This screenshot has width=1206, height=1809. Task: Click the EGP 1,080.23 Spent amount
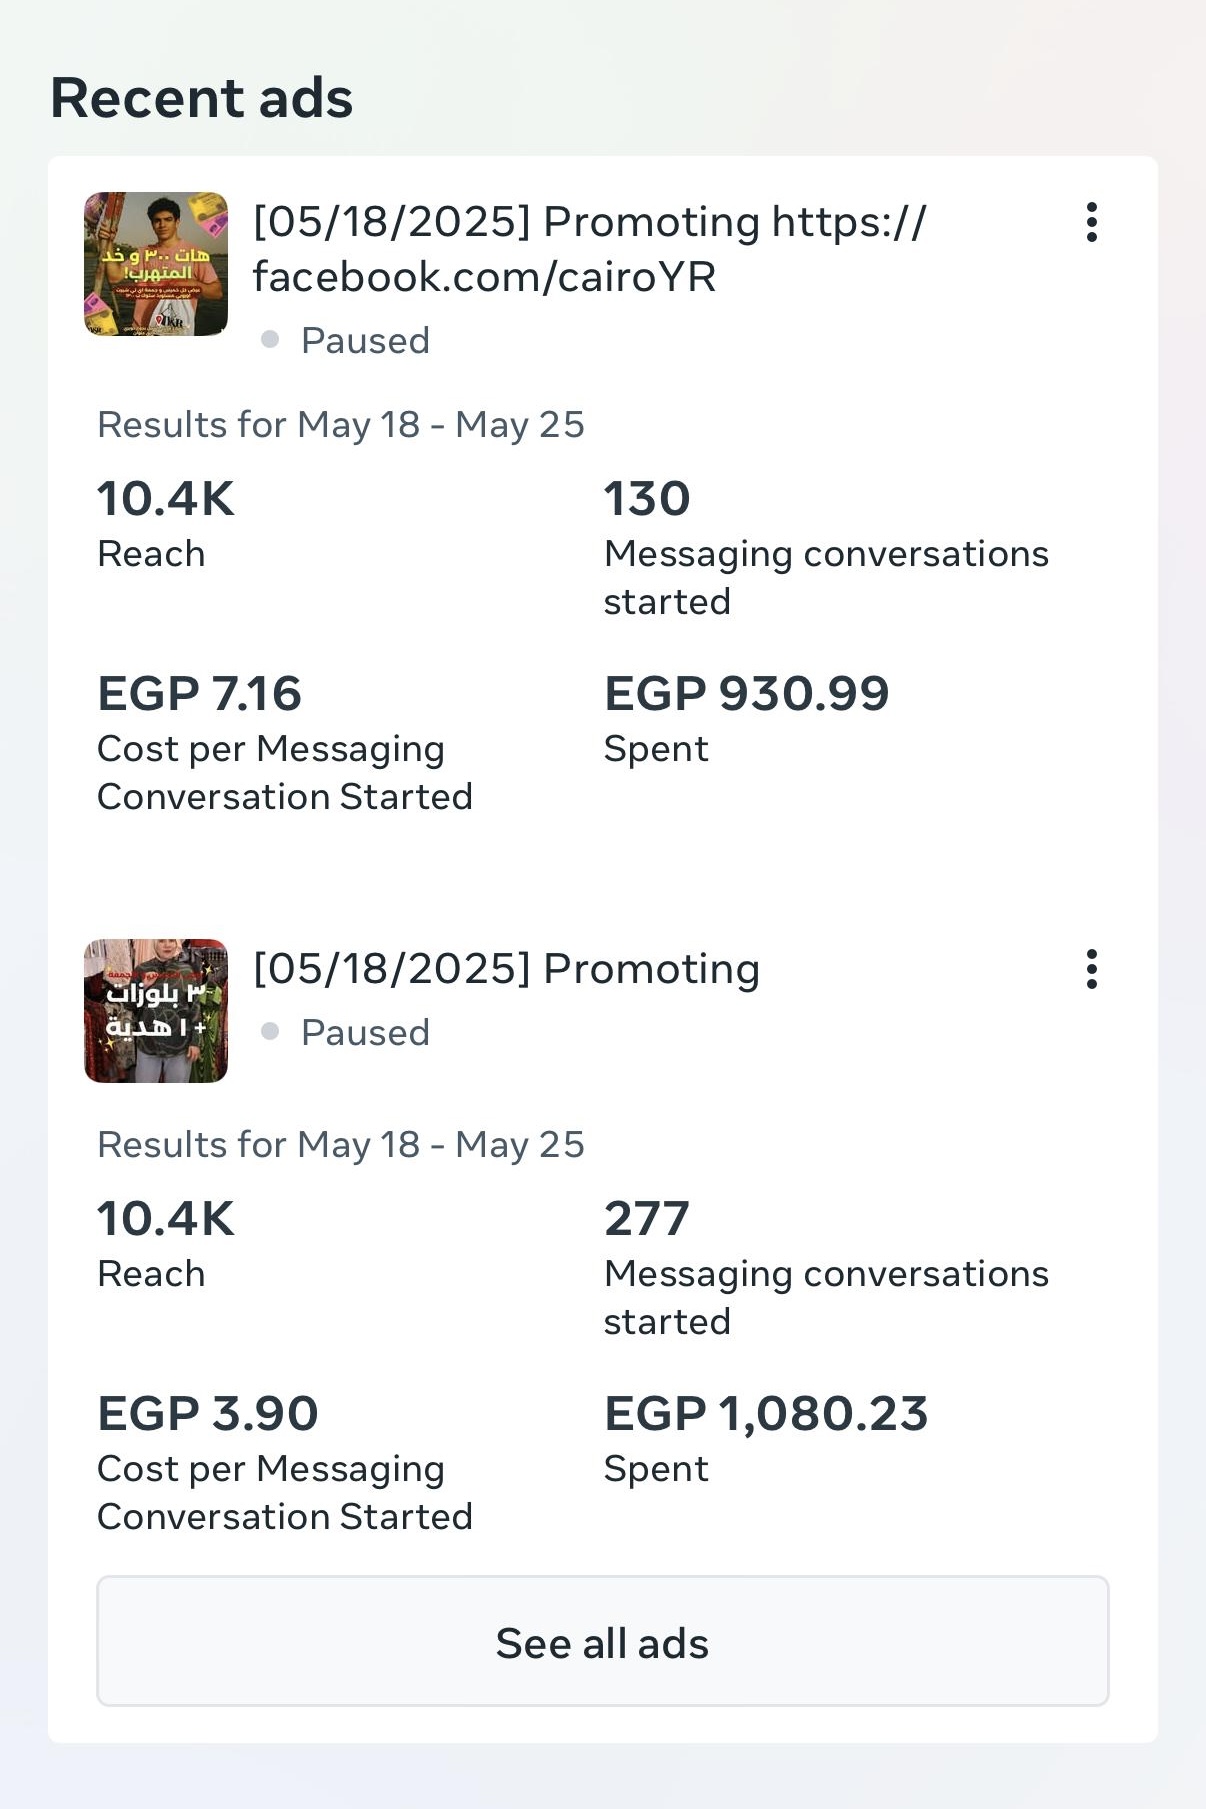[766, 1414]
